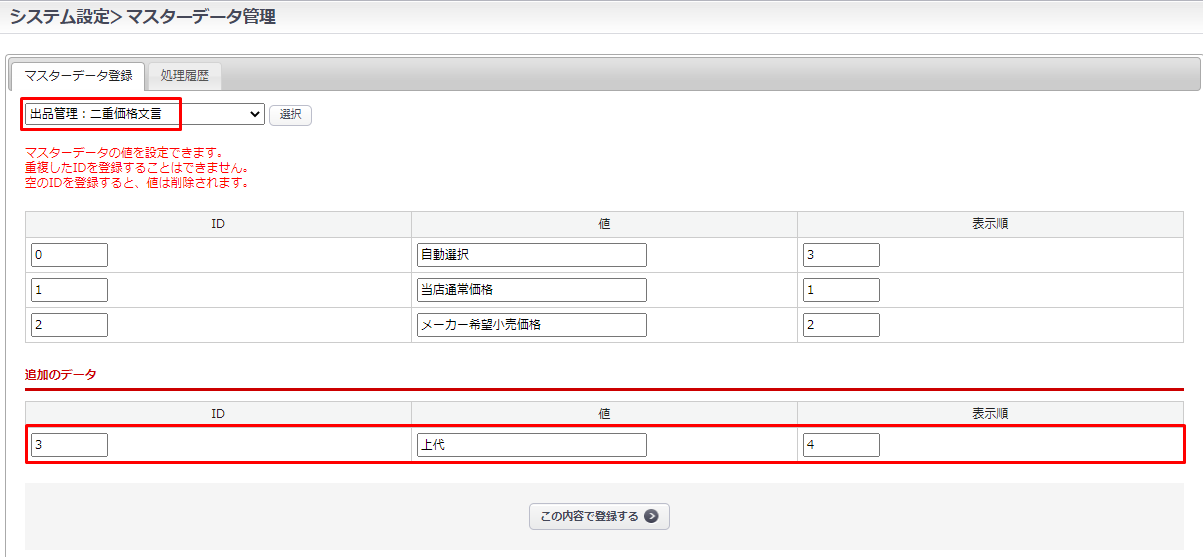Open the マスターデータ登録 tab
The width and height of the screenshot is (1203, 557).
point(78,76)
